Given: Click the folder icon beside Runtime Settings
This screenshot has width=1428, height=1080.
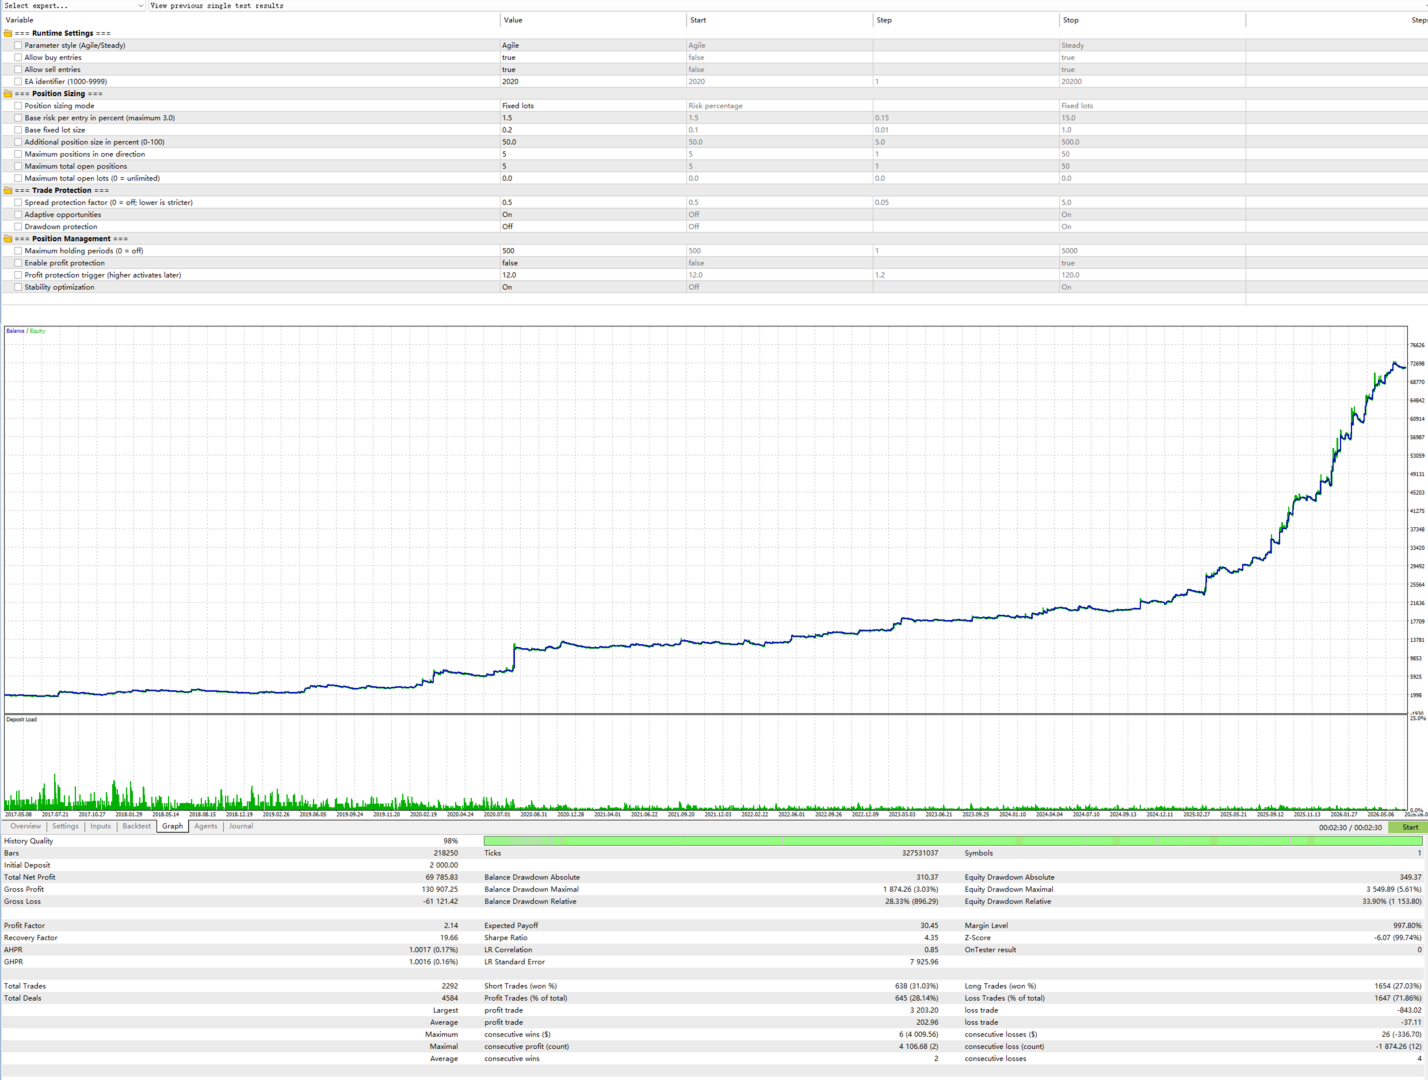Looking at the screenshot, I should pos(8,33).
